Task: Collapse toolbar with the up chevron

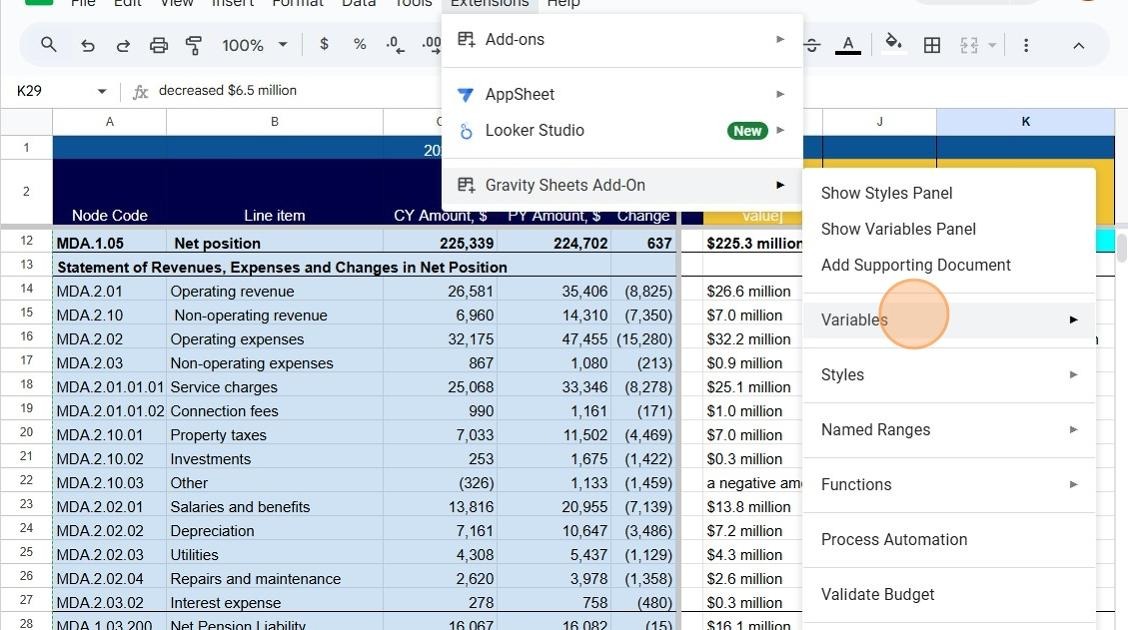Action: (1078, 45)
